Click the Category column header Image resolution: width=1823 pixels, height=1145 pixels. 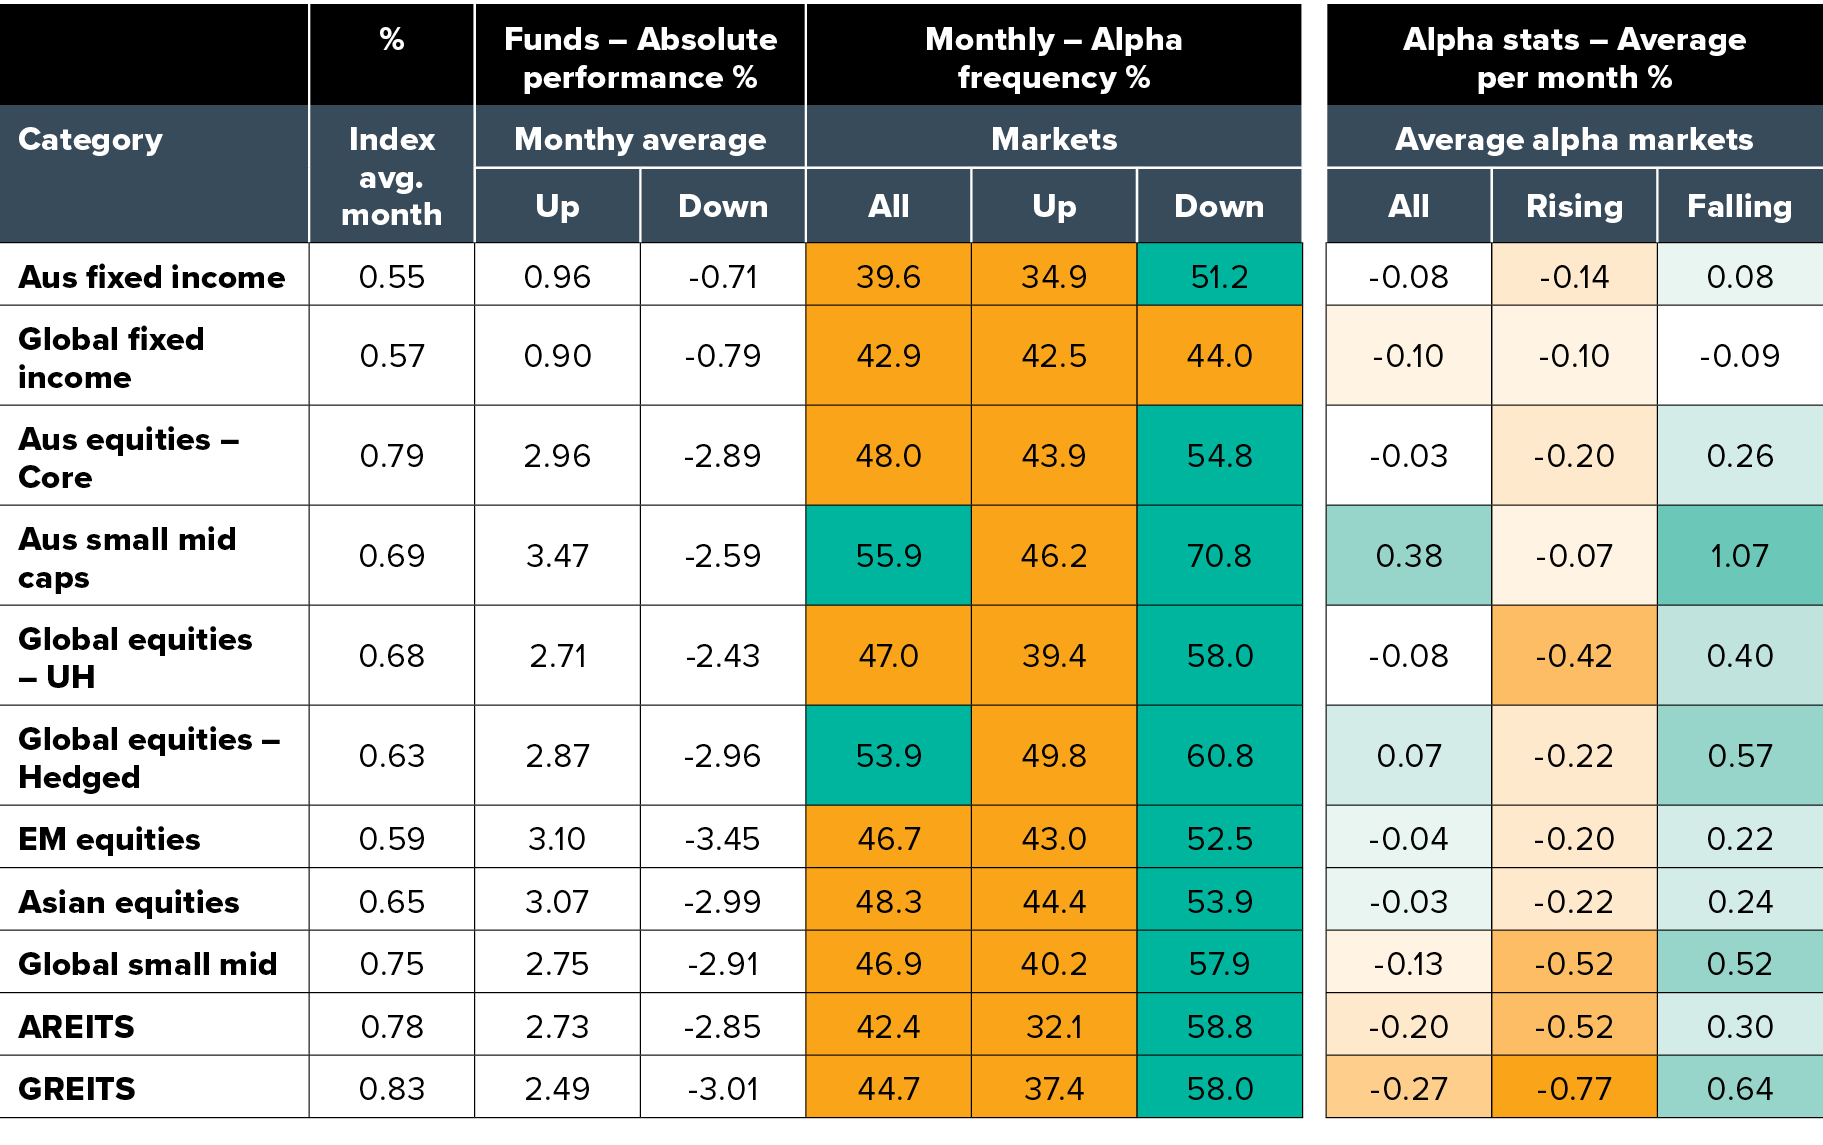[90, 140]
